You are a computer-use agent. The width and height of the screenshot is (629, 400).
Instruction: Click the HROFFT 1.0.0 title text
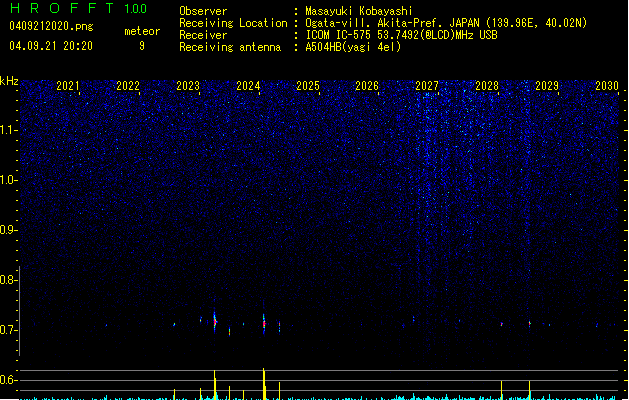point(78,8)
